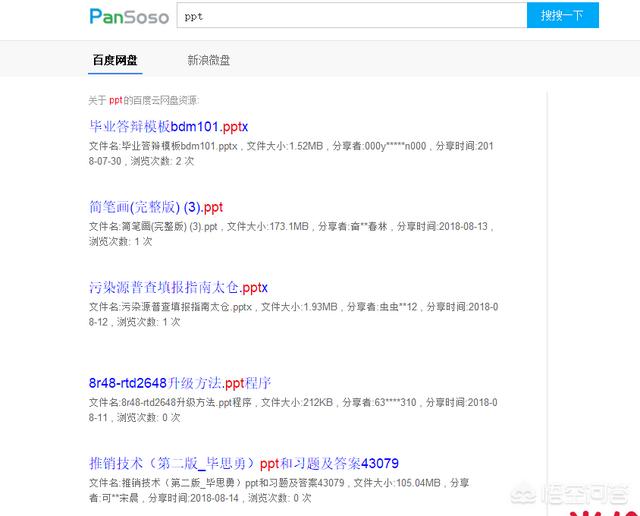The image size is (640, 516).
Task: Click the PanSoso logo
Action: tap(129, 16)
